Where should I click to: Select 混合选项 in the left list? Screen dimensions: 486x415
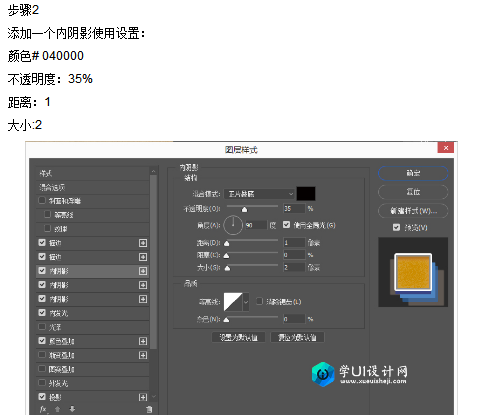pyautogui.click(x=92, y=187)
